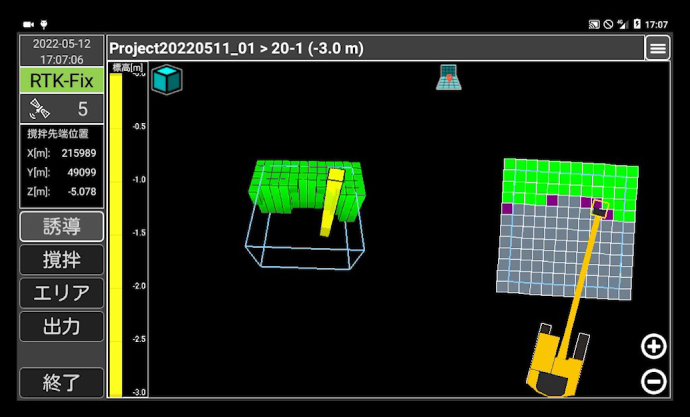Click the green RTK-Fix status indicator
Image resolution: width=690 pixels, height=417 pixels.
coord(61,80)
